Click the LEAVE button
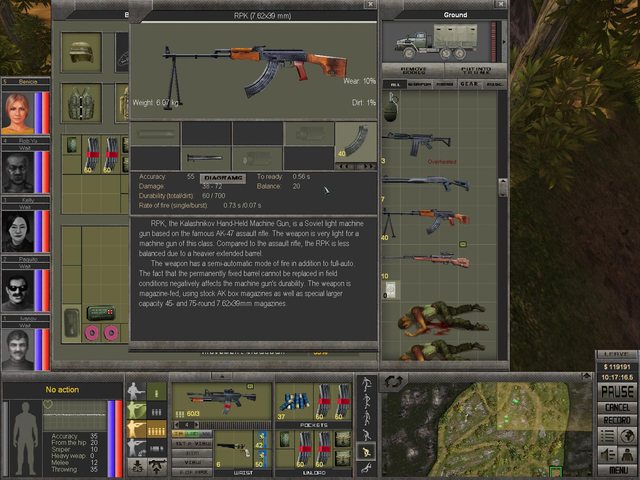 (x=616, y=354)
